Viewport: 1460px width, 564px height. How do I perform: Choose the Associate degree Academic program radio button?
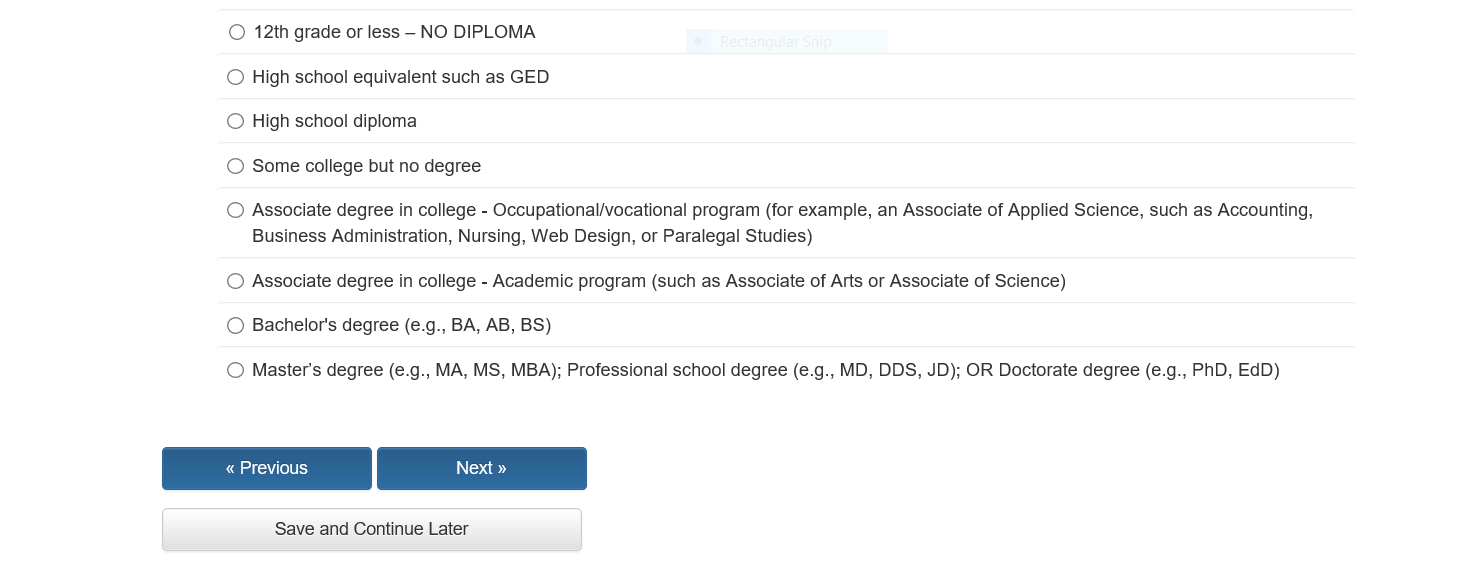click(236, 281)
